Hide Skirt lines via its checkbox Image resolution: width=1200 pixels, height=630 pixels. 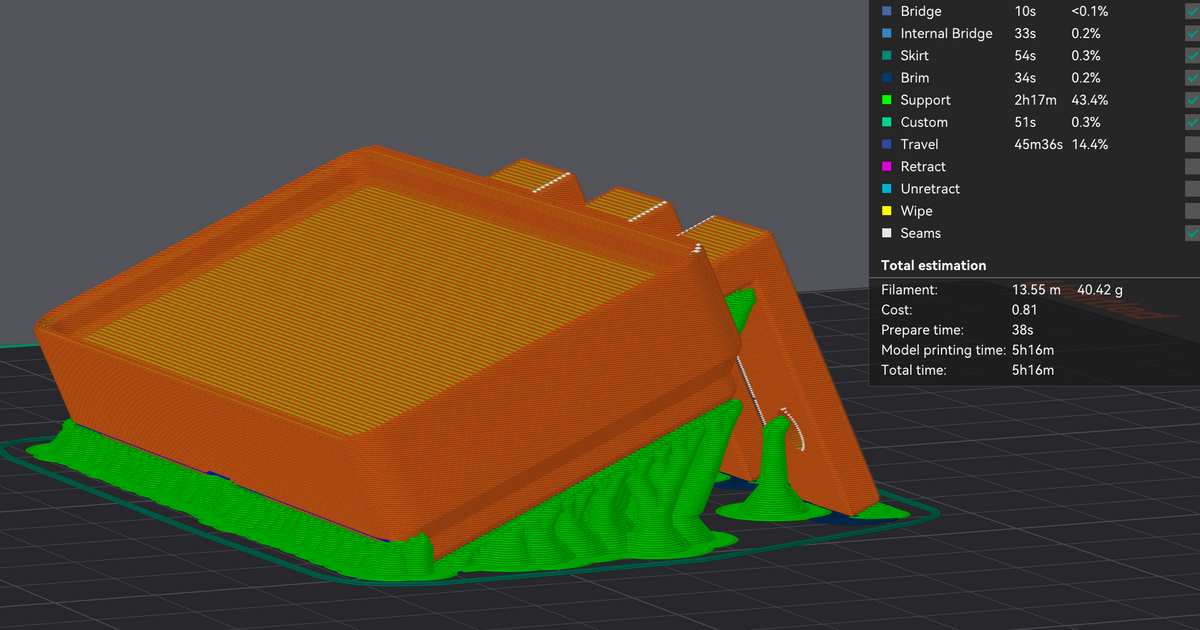(1192, 56)
